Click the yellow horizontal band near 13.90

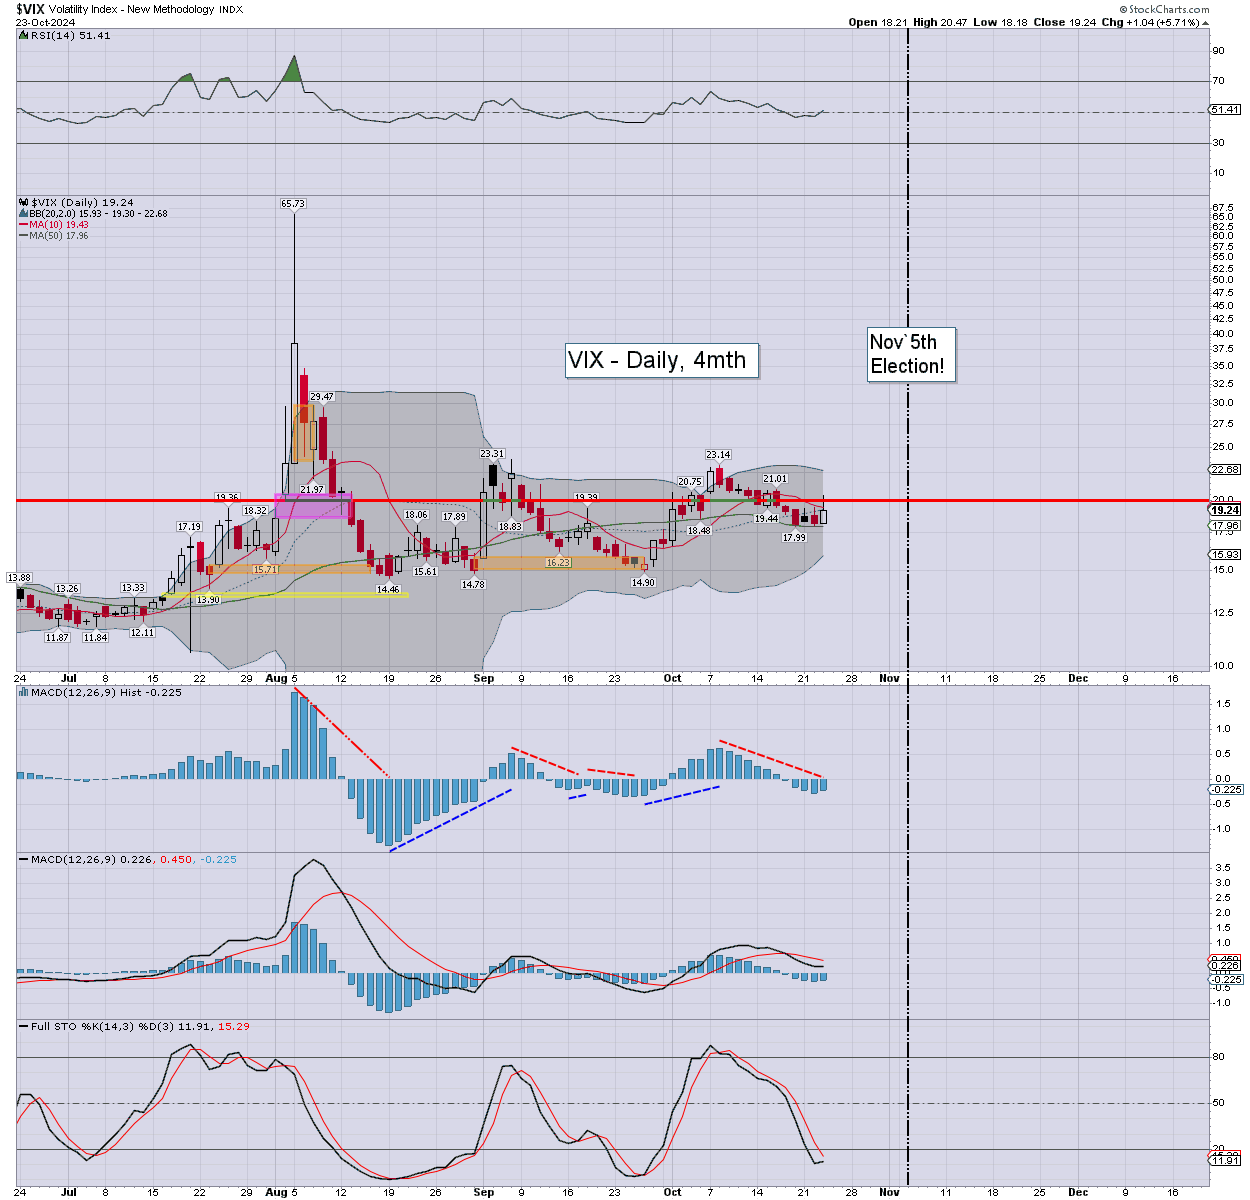[285, 595]
